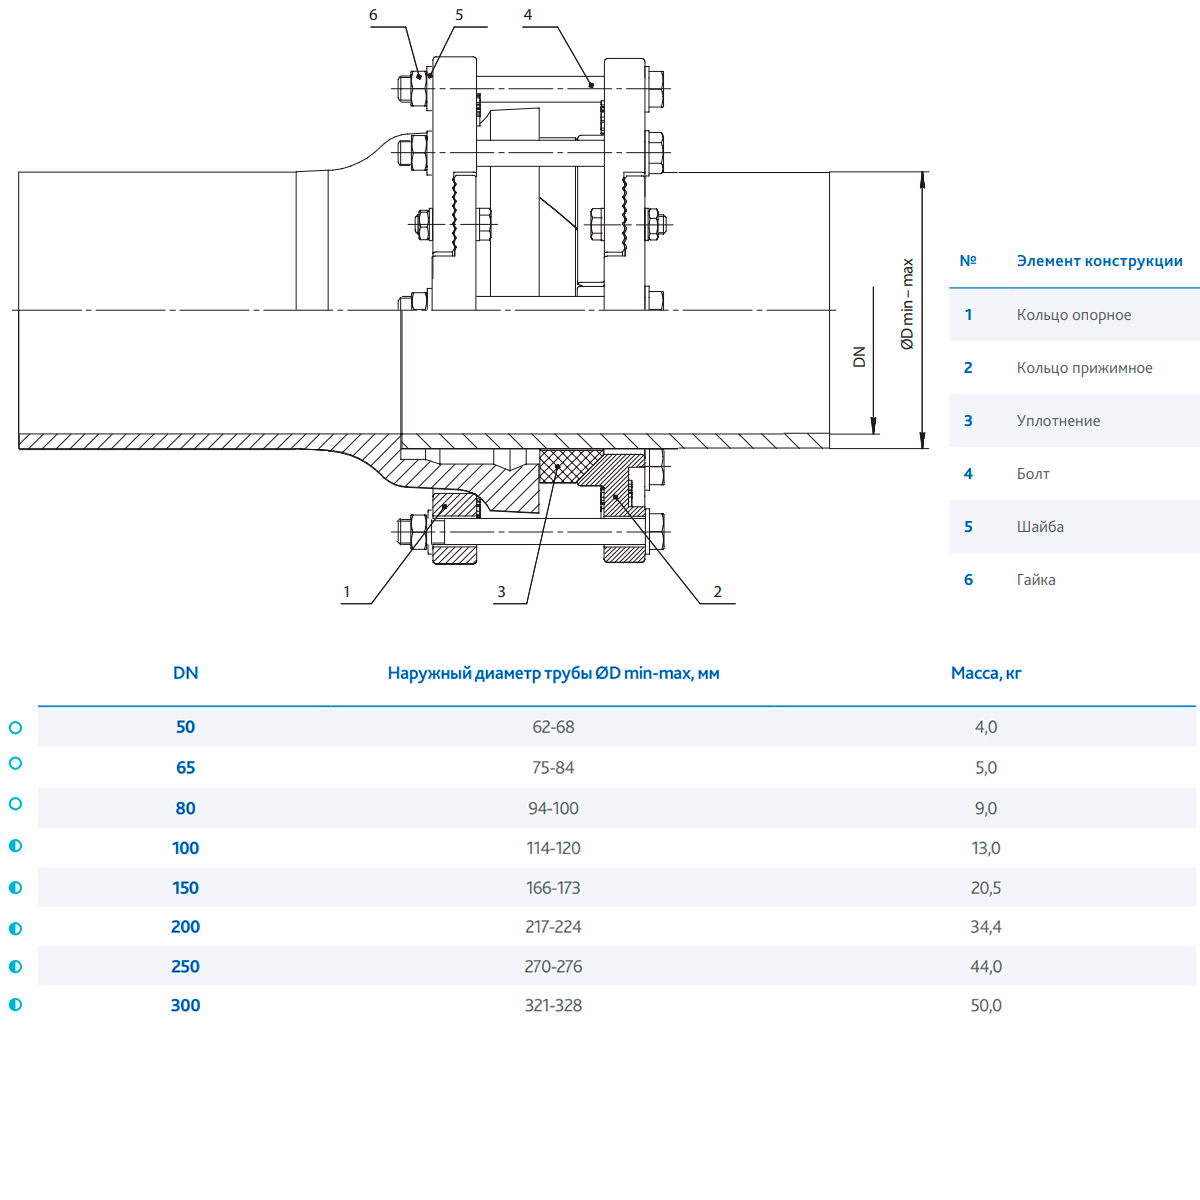Click callout number 2 below the drawing
1200x1200 pixels.
[717, 592]
